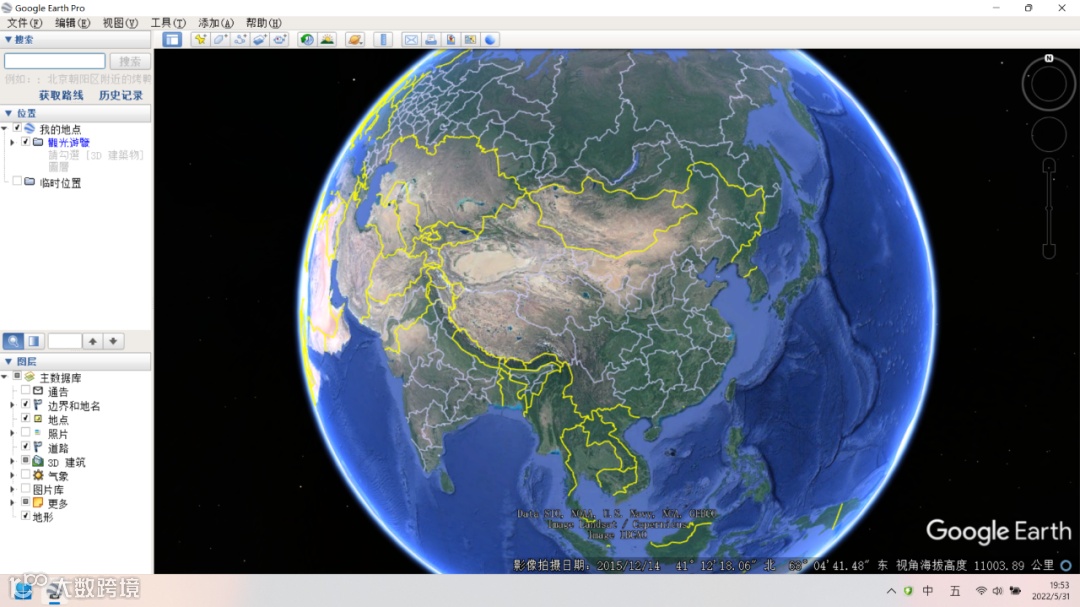Click the Save Image toolbar icon
Image resolution: width=1080 pixels, height=607 pixels.
[x=451, y=40]
